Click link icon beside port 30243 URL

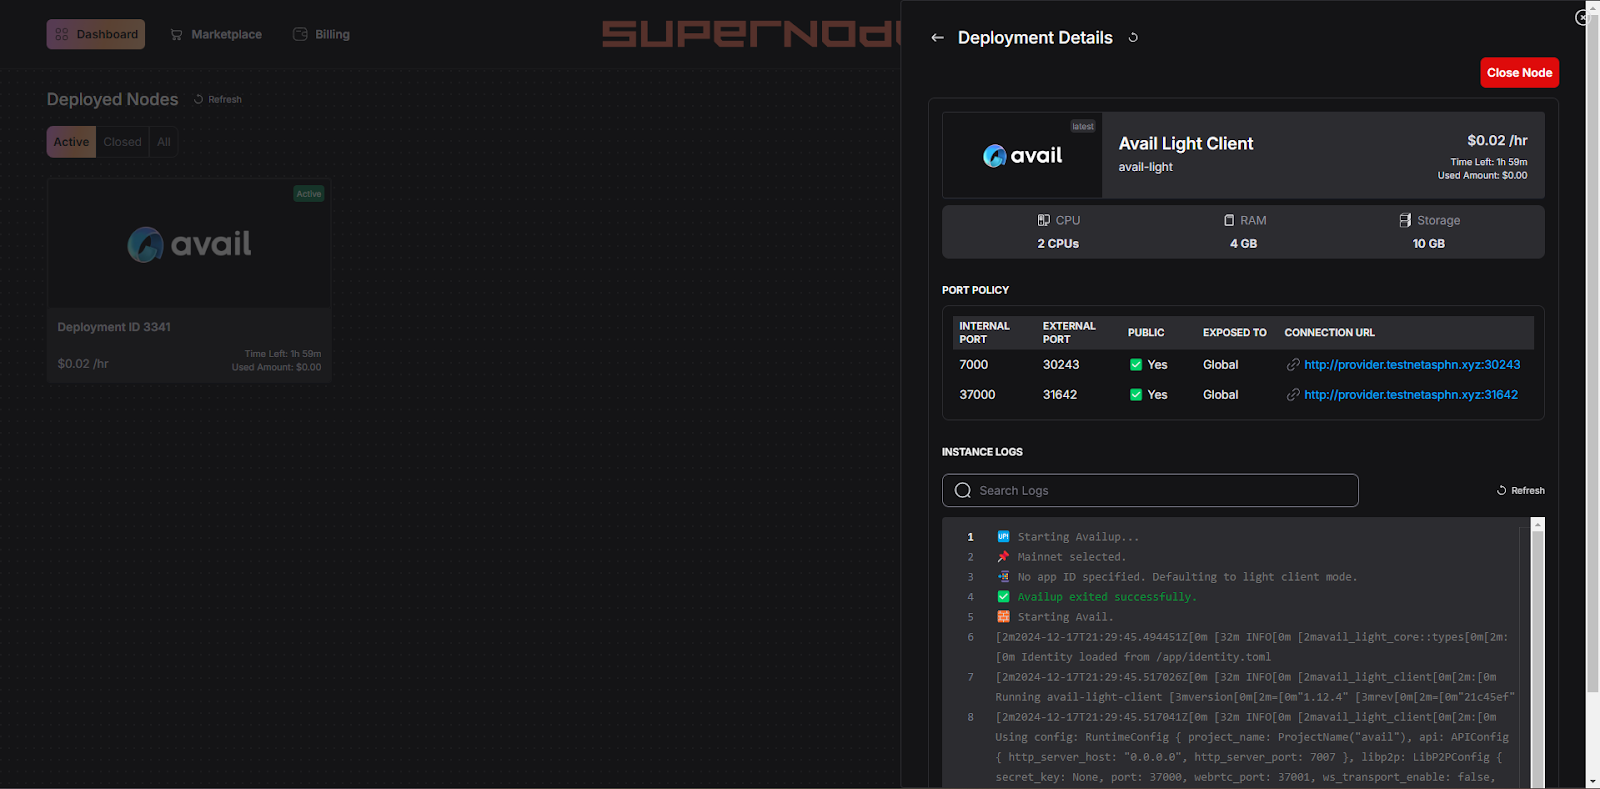coord(1293,365)
